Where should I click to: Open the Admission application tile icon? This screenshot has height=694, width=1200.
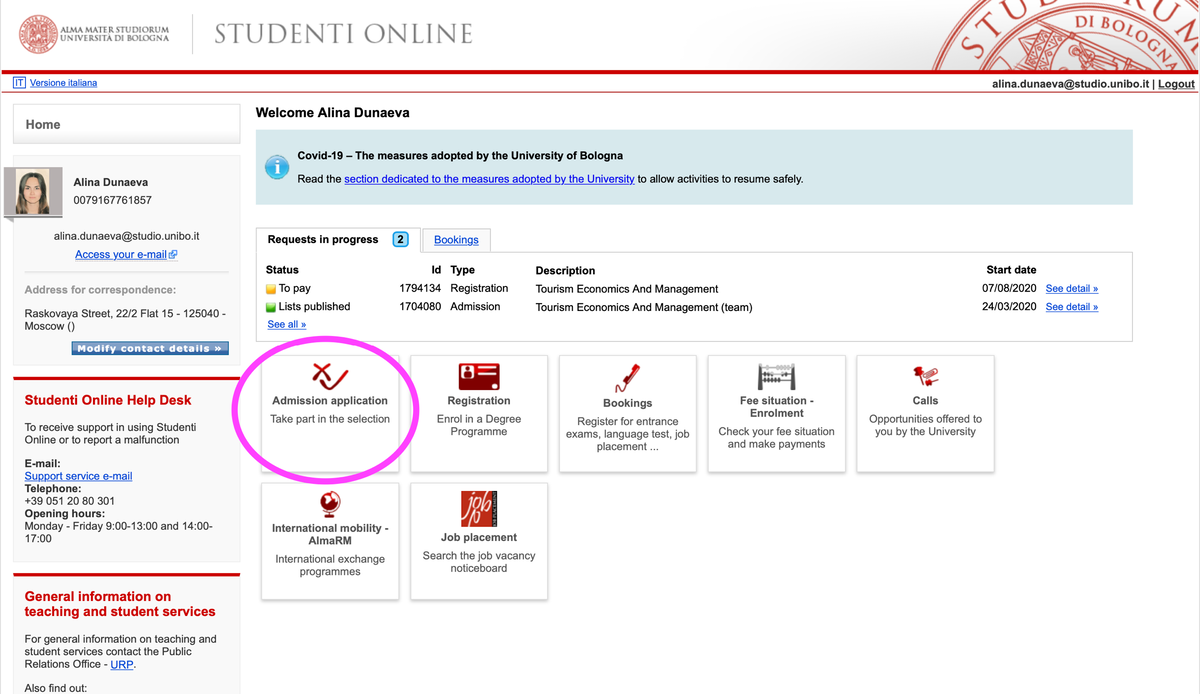[x=329, y=376]
